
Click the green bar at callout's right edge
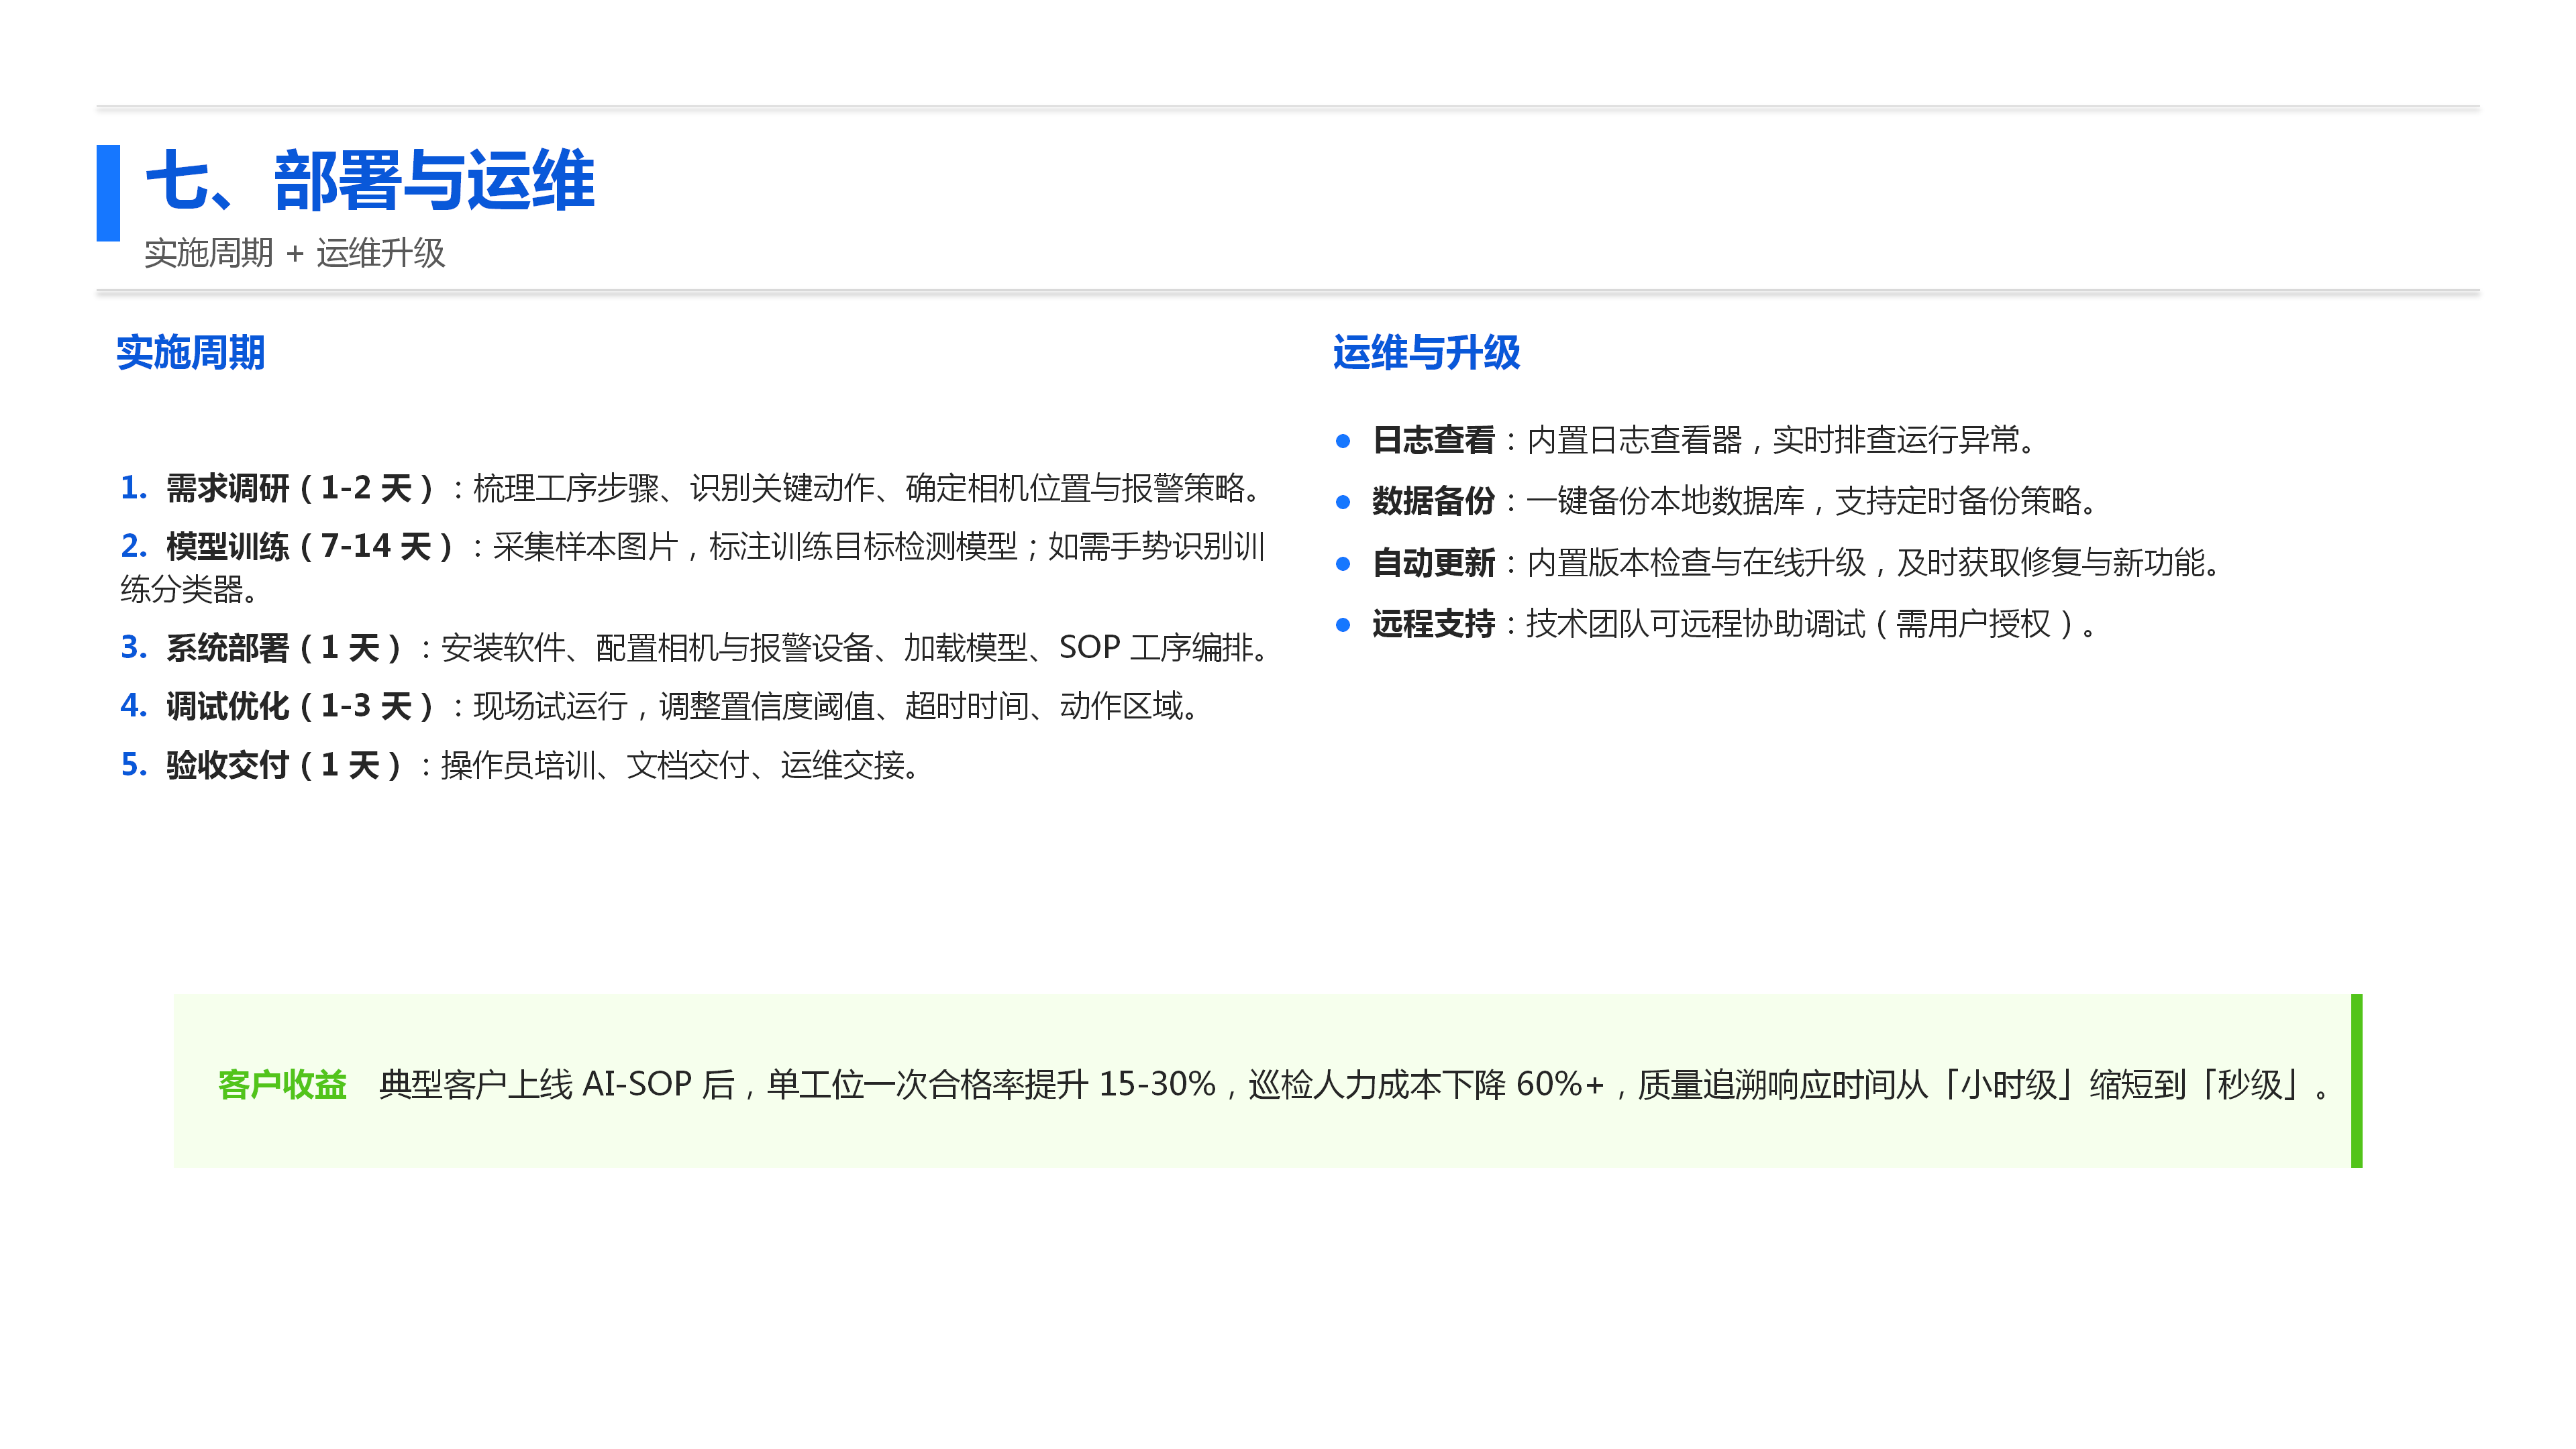[x=2357, y=1081]
